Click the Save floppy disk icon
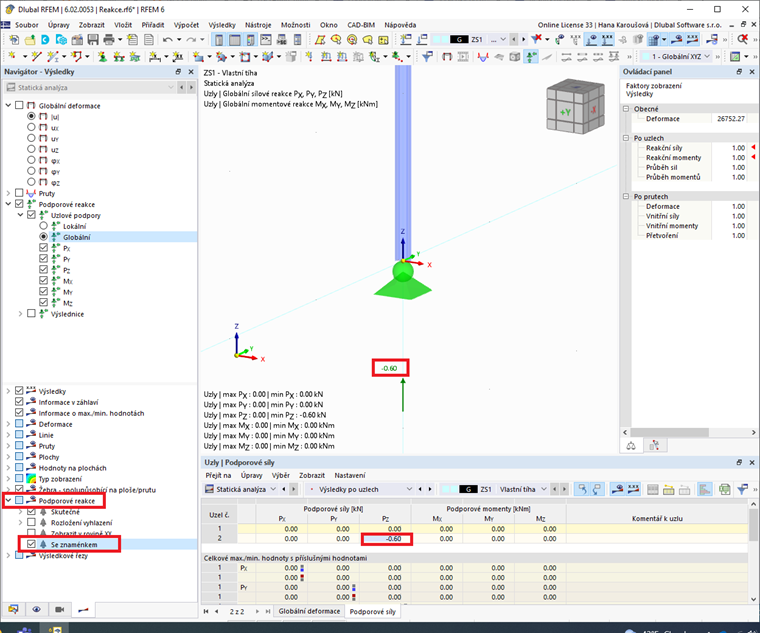 pos(93,40)
